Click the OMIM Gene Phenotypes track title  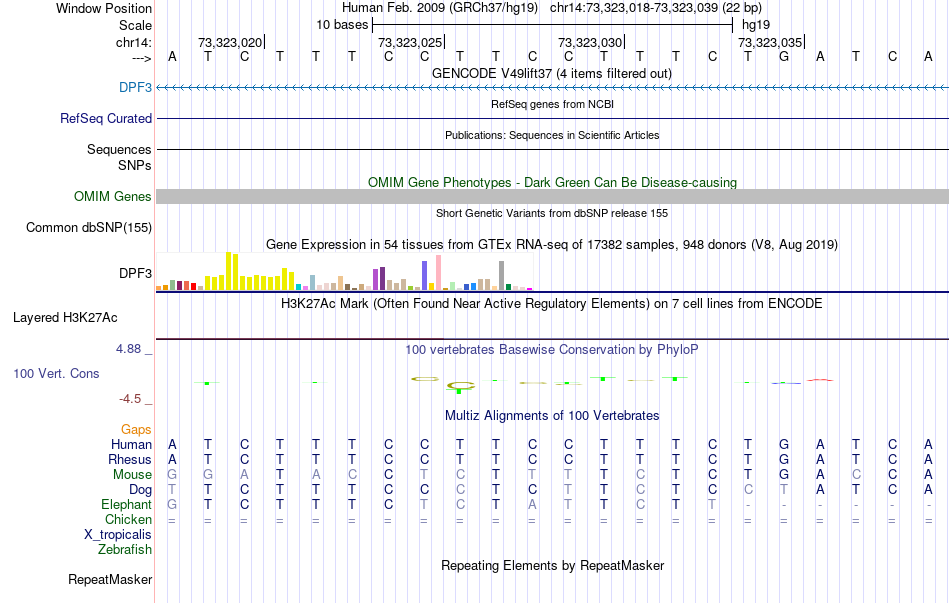coord(552,182)
